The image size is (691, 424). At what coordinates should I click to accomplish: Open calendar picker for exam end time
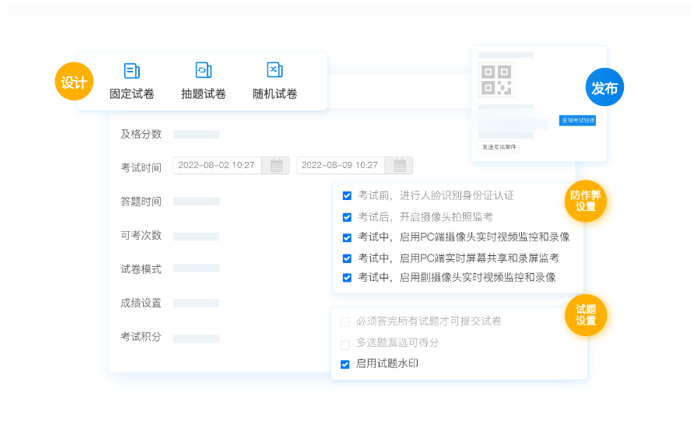click(x=400, y=165)
